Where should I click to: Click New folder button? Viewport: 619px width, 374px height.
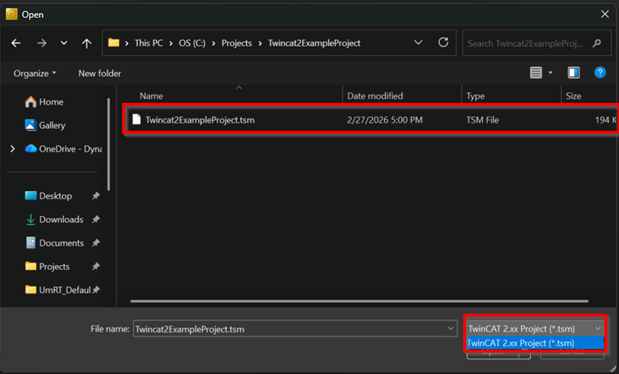99,73
